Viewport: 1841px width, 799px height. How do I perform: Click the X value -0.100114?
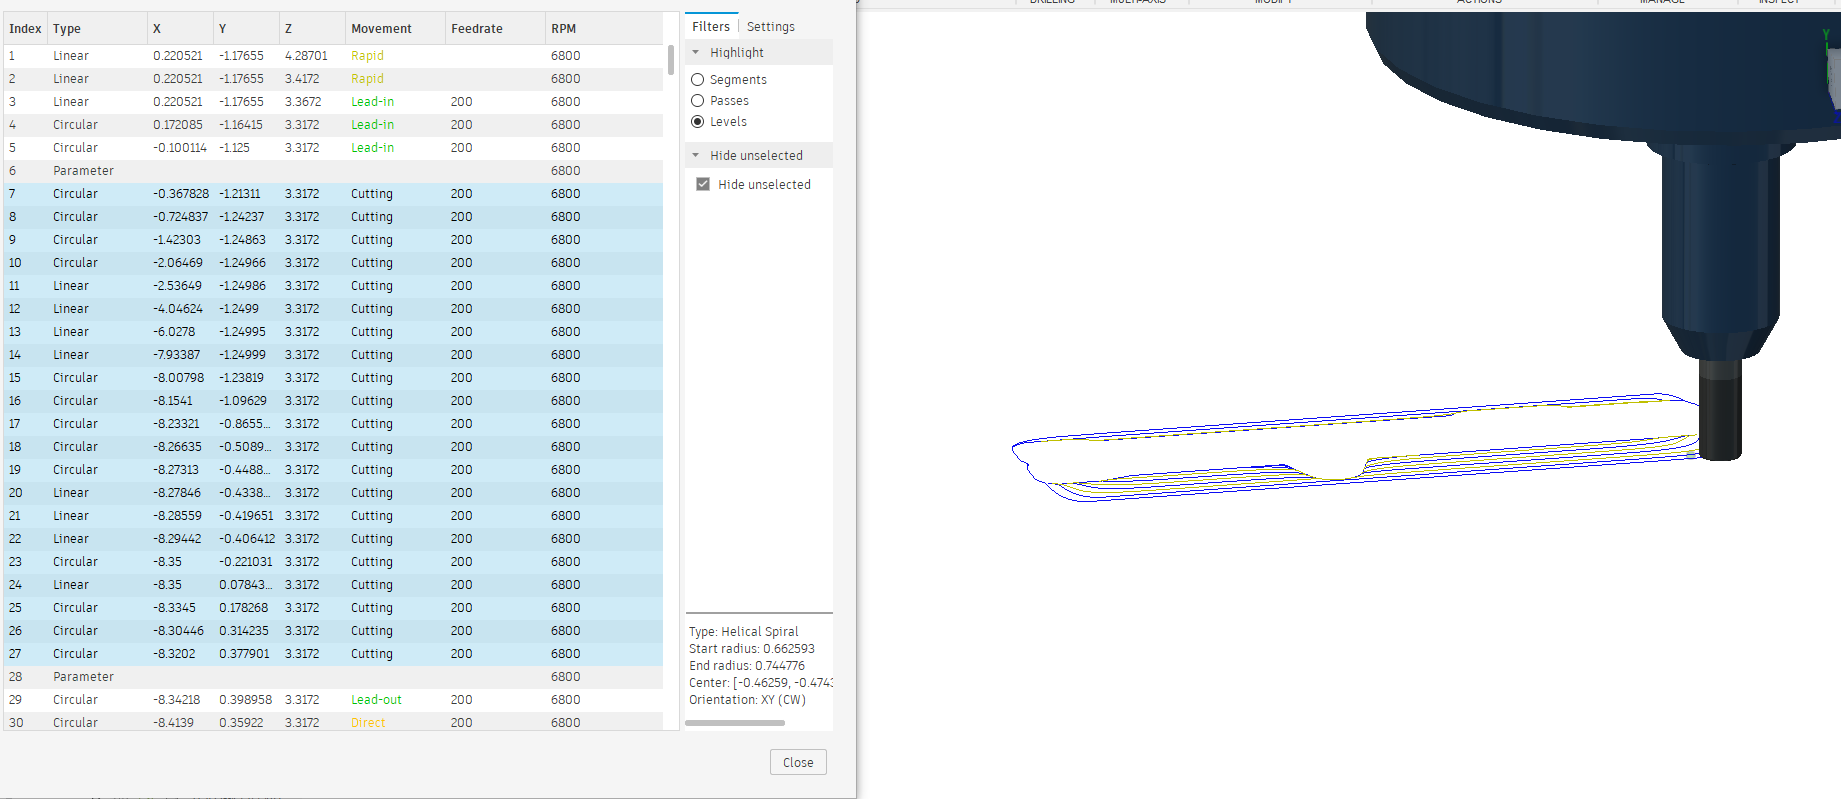click(180, 148)
